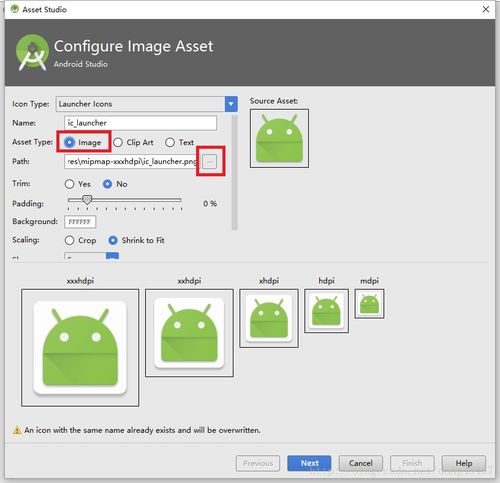Click the mdpi preview icon
The height and width of the screenshot is (483, 500).
(x=369, y=304)
